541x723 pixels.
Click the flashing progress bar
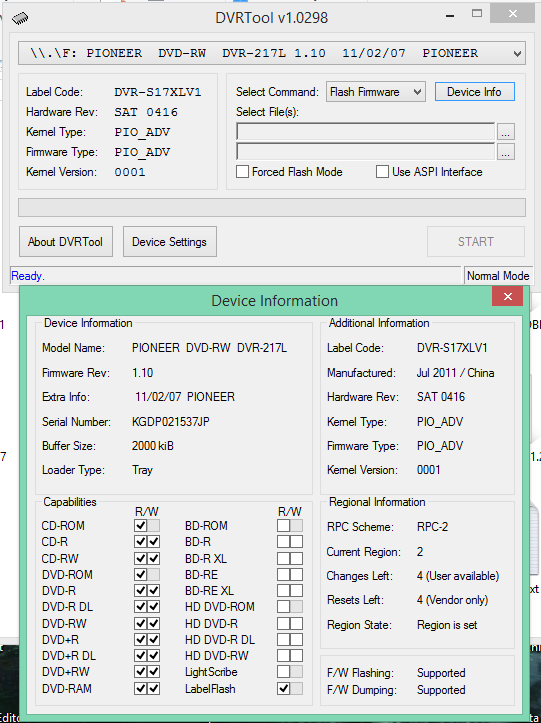[x=272, y=207]
